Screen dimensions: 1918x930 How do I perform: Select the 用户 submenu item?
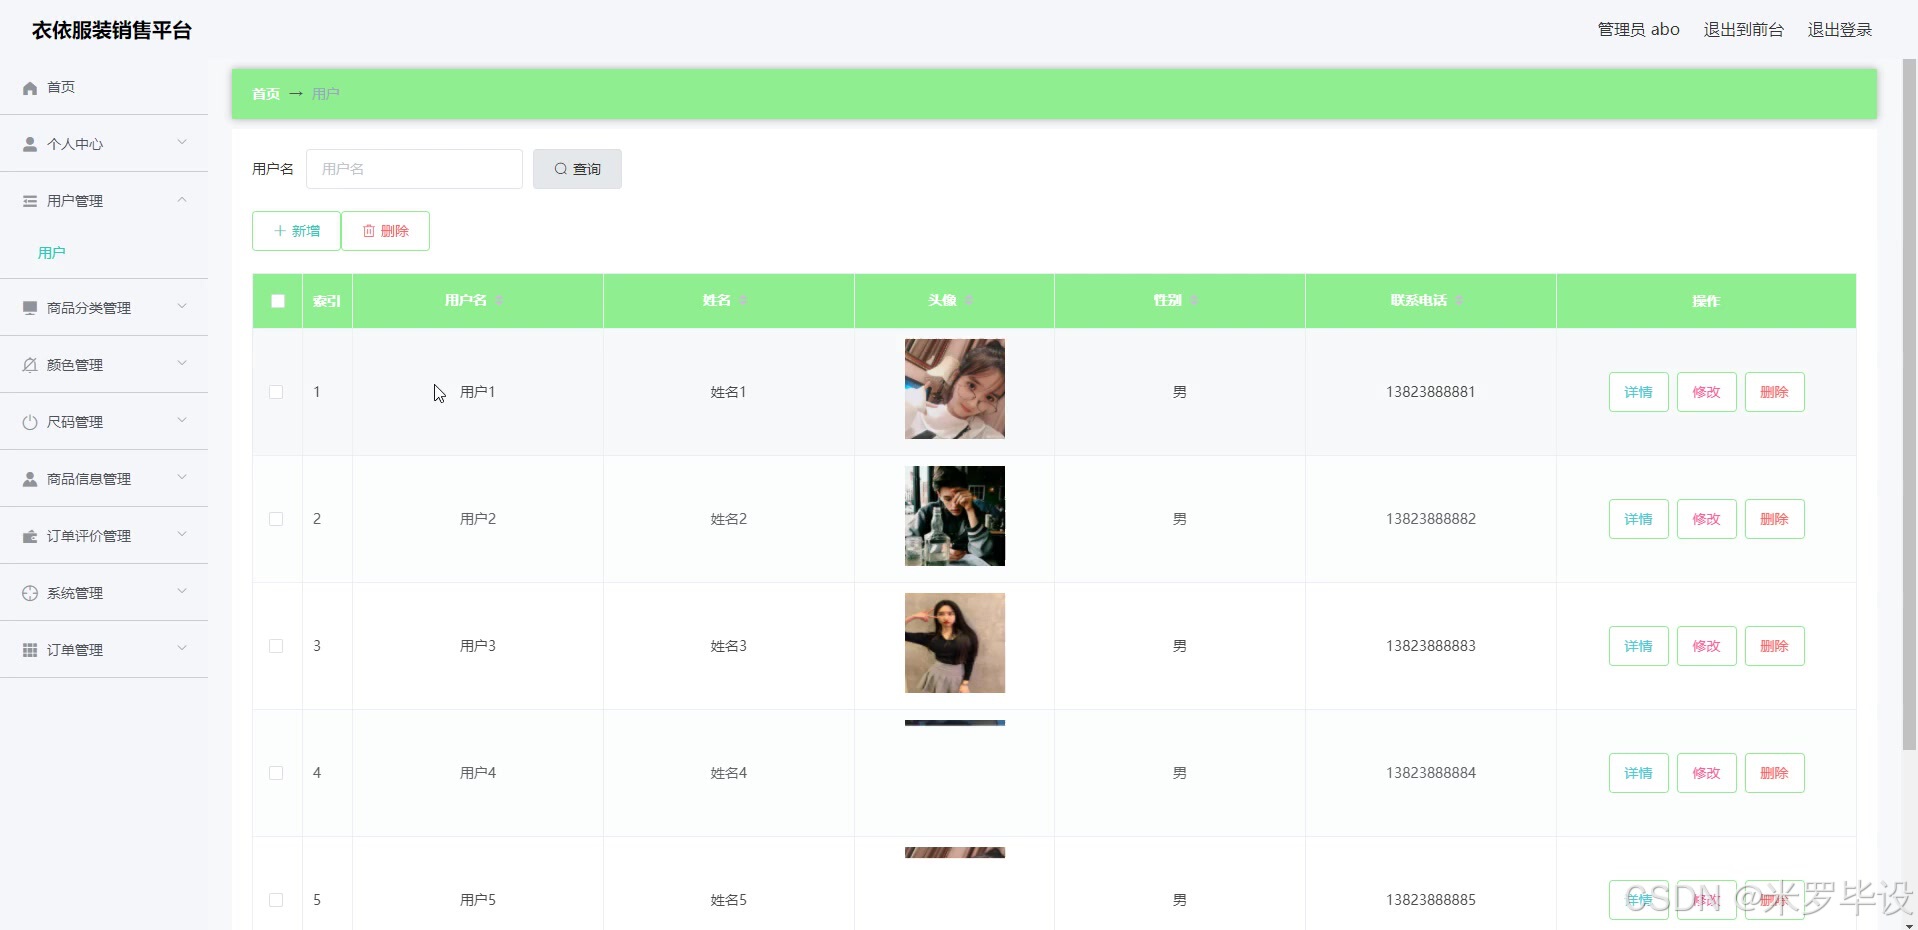click(52, 253)
